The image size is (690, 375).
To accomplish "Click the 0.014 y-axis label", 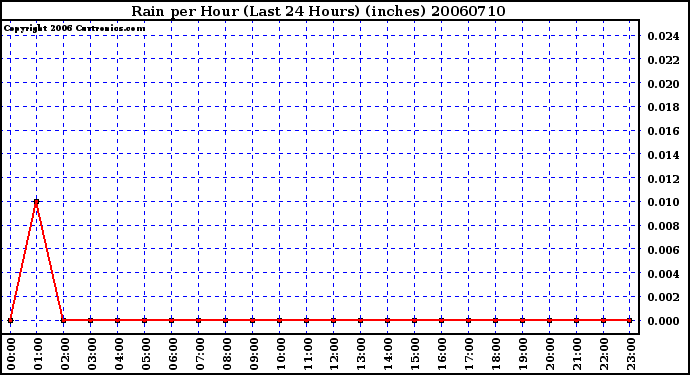I will pyautogui.click(x=663, y=155).
